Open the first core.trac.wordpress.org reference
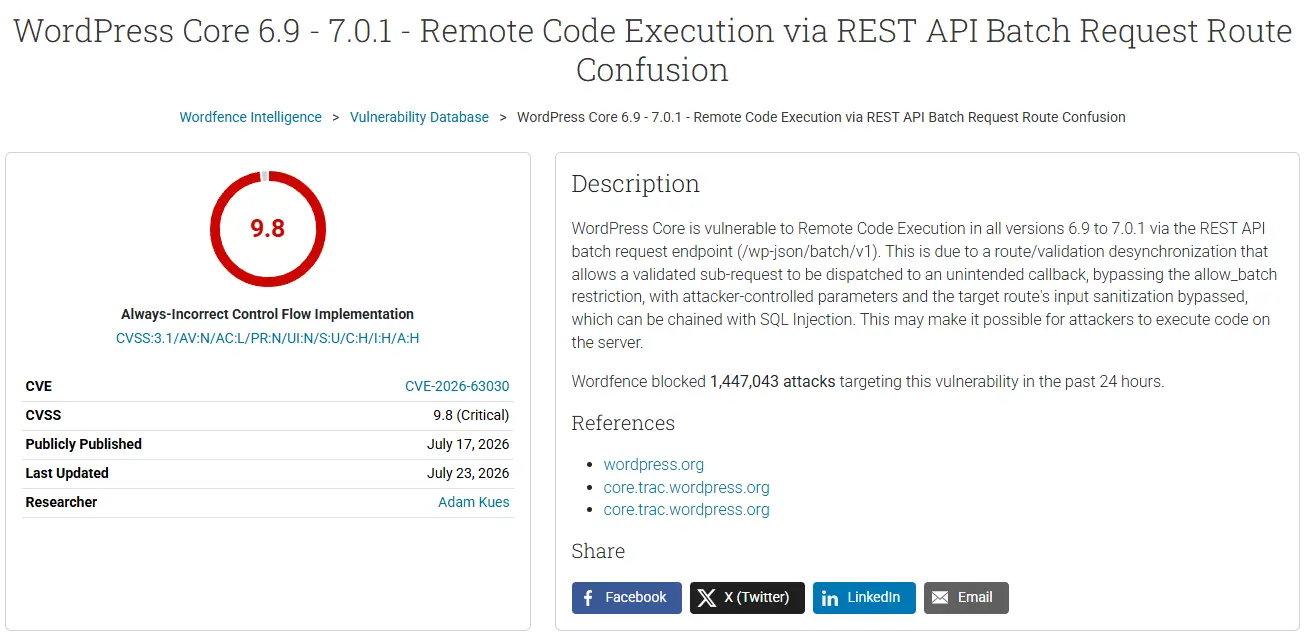This screenshot has width=1308, height=637. coord(687,487)
